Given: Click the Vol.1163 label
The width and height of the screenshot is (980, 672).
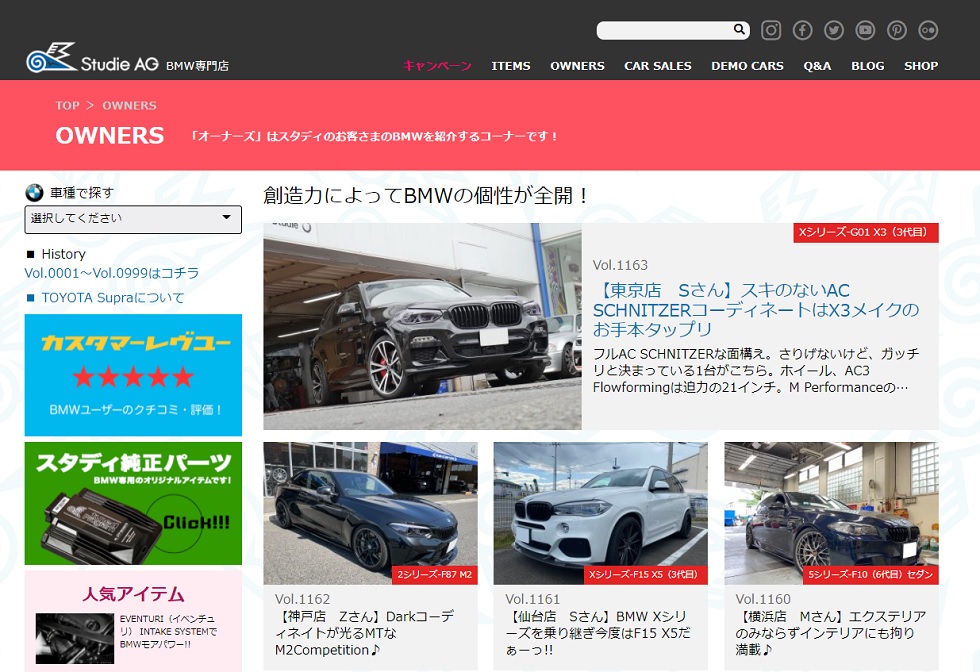Looking at the screenshot, I should click(621, 265).
